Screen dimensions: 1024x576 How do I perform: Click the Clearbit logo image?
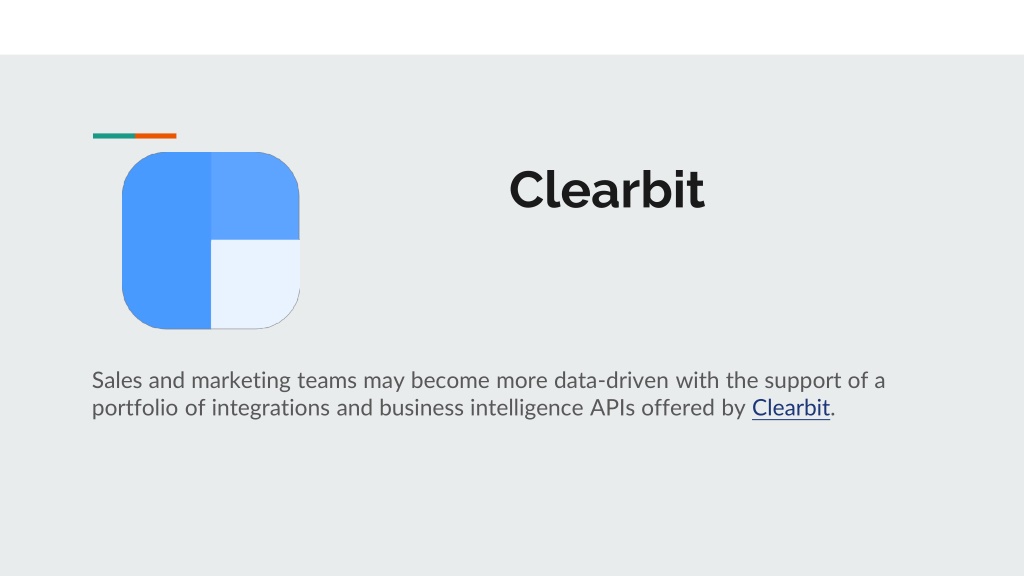pyautogui.click(x=211, y=240)
